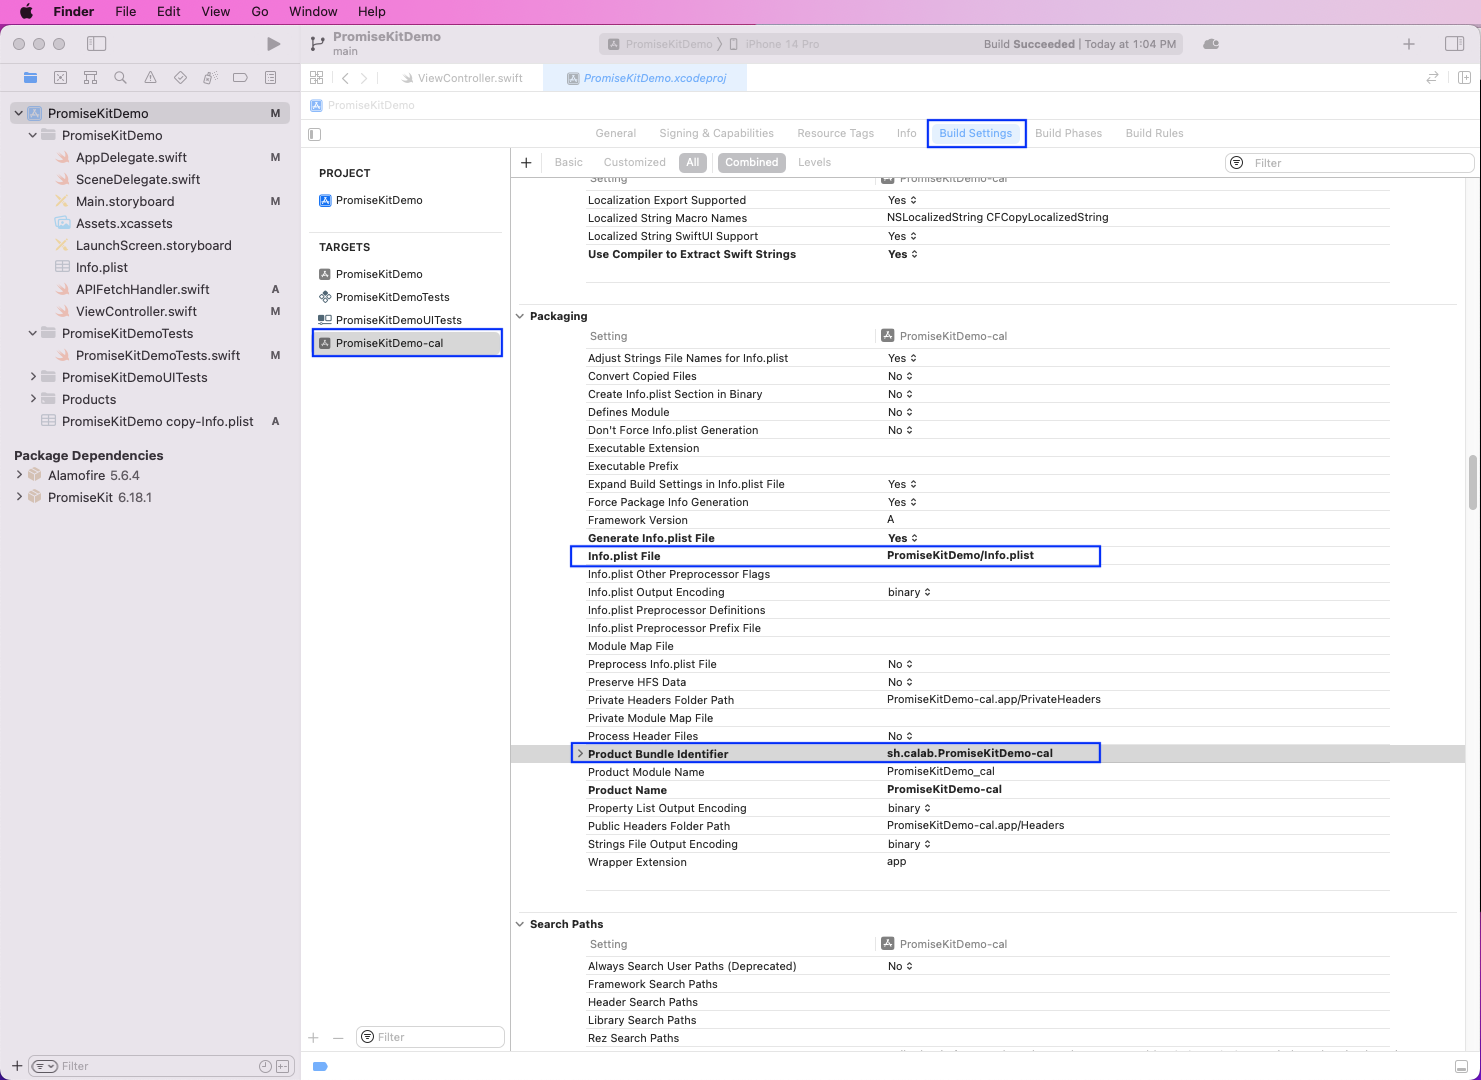This screenshot has width=1481, height=1080.
Task: Change Defines Module No popup
Action: tap(900, 412)
